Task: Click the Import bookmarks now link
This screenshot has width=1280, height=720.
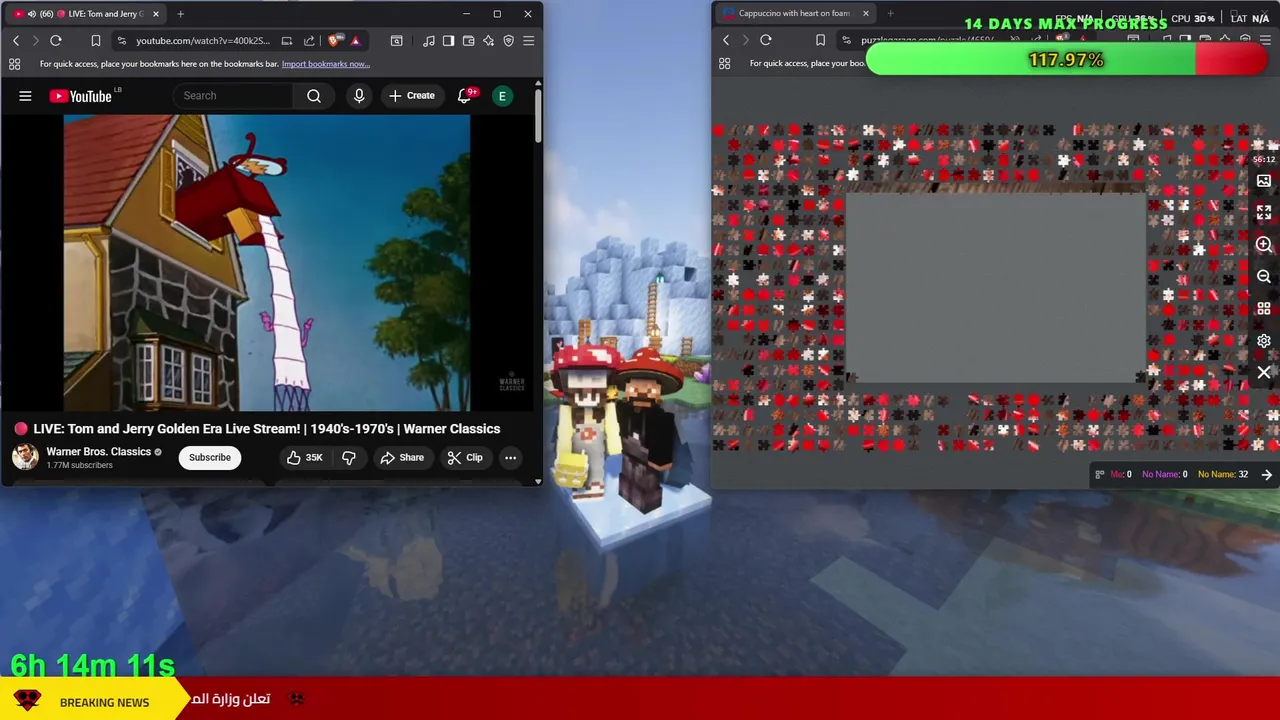Action: click(x=326, y=64)
